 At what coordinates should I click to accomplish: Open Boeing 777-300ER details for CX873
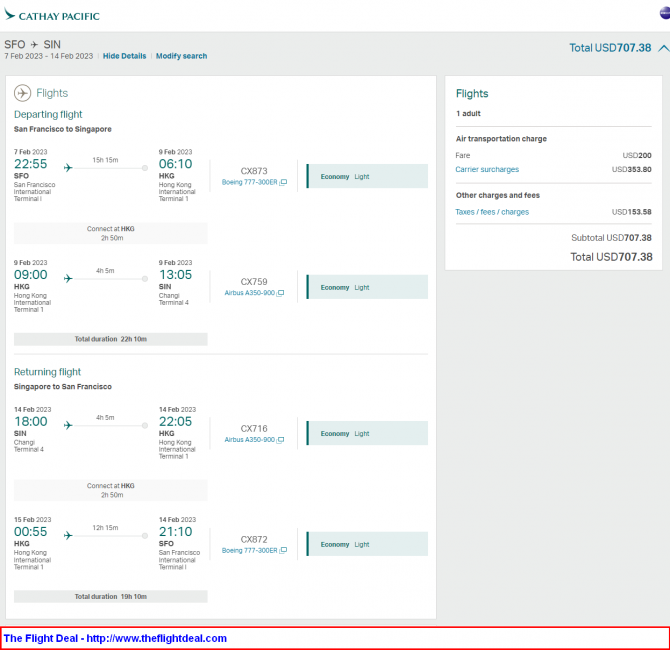(250, 182)
